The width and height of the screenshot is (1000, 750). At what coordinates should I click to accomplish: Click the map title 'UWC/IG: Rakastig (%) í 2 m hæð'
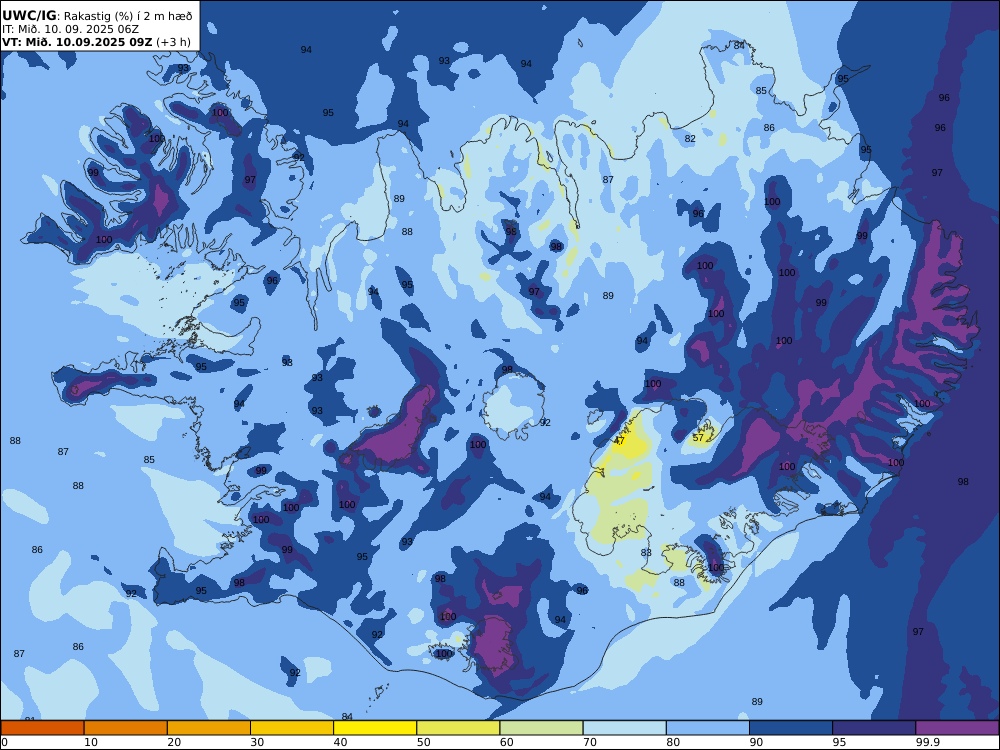[97, 15]
